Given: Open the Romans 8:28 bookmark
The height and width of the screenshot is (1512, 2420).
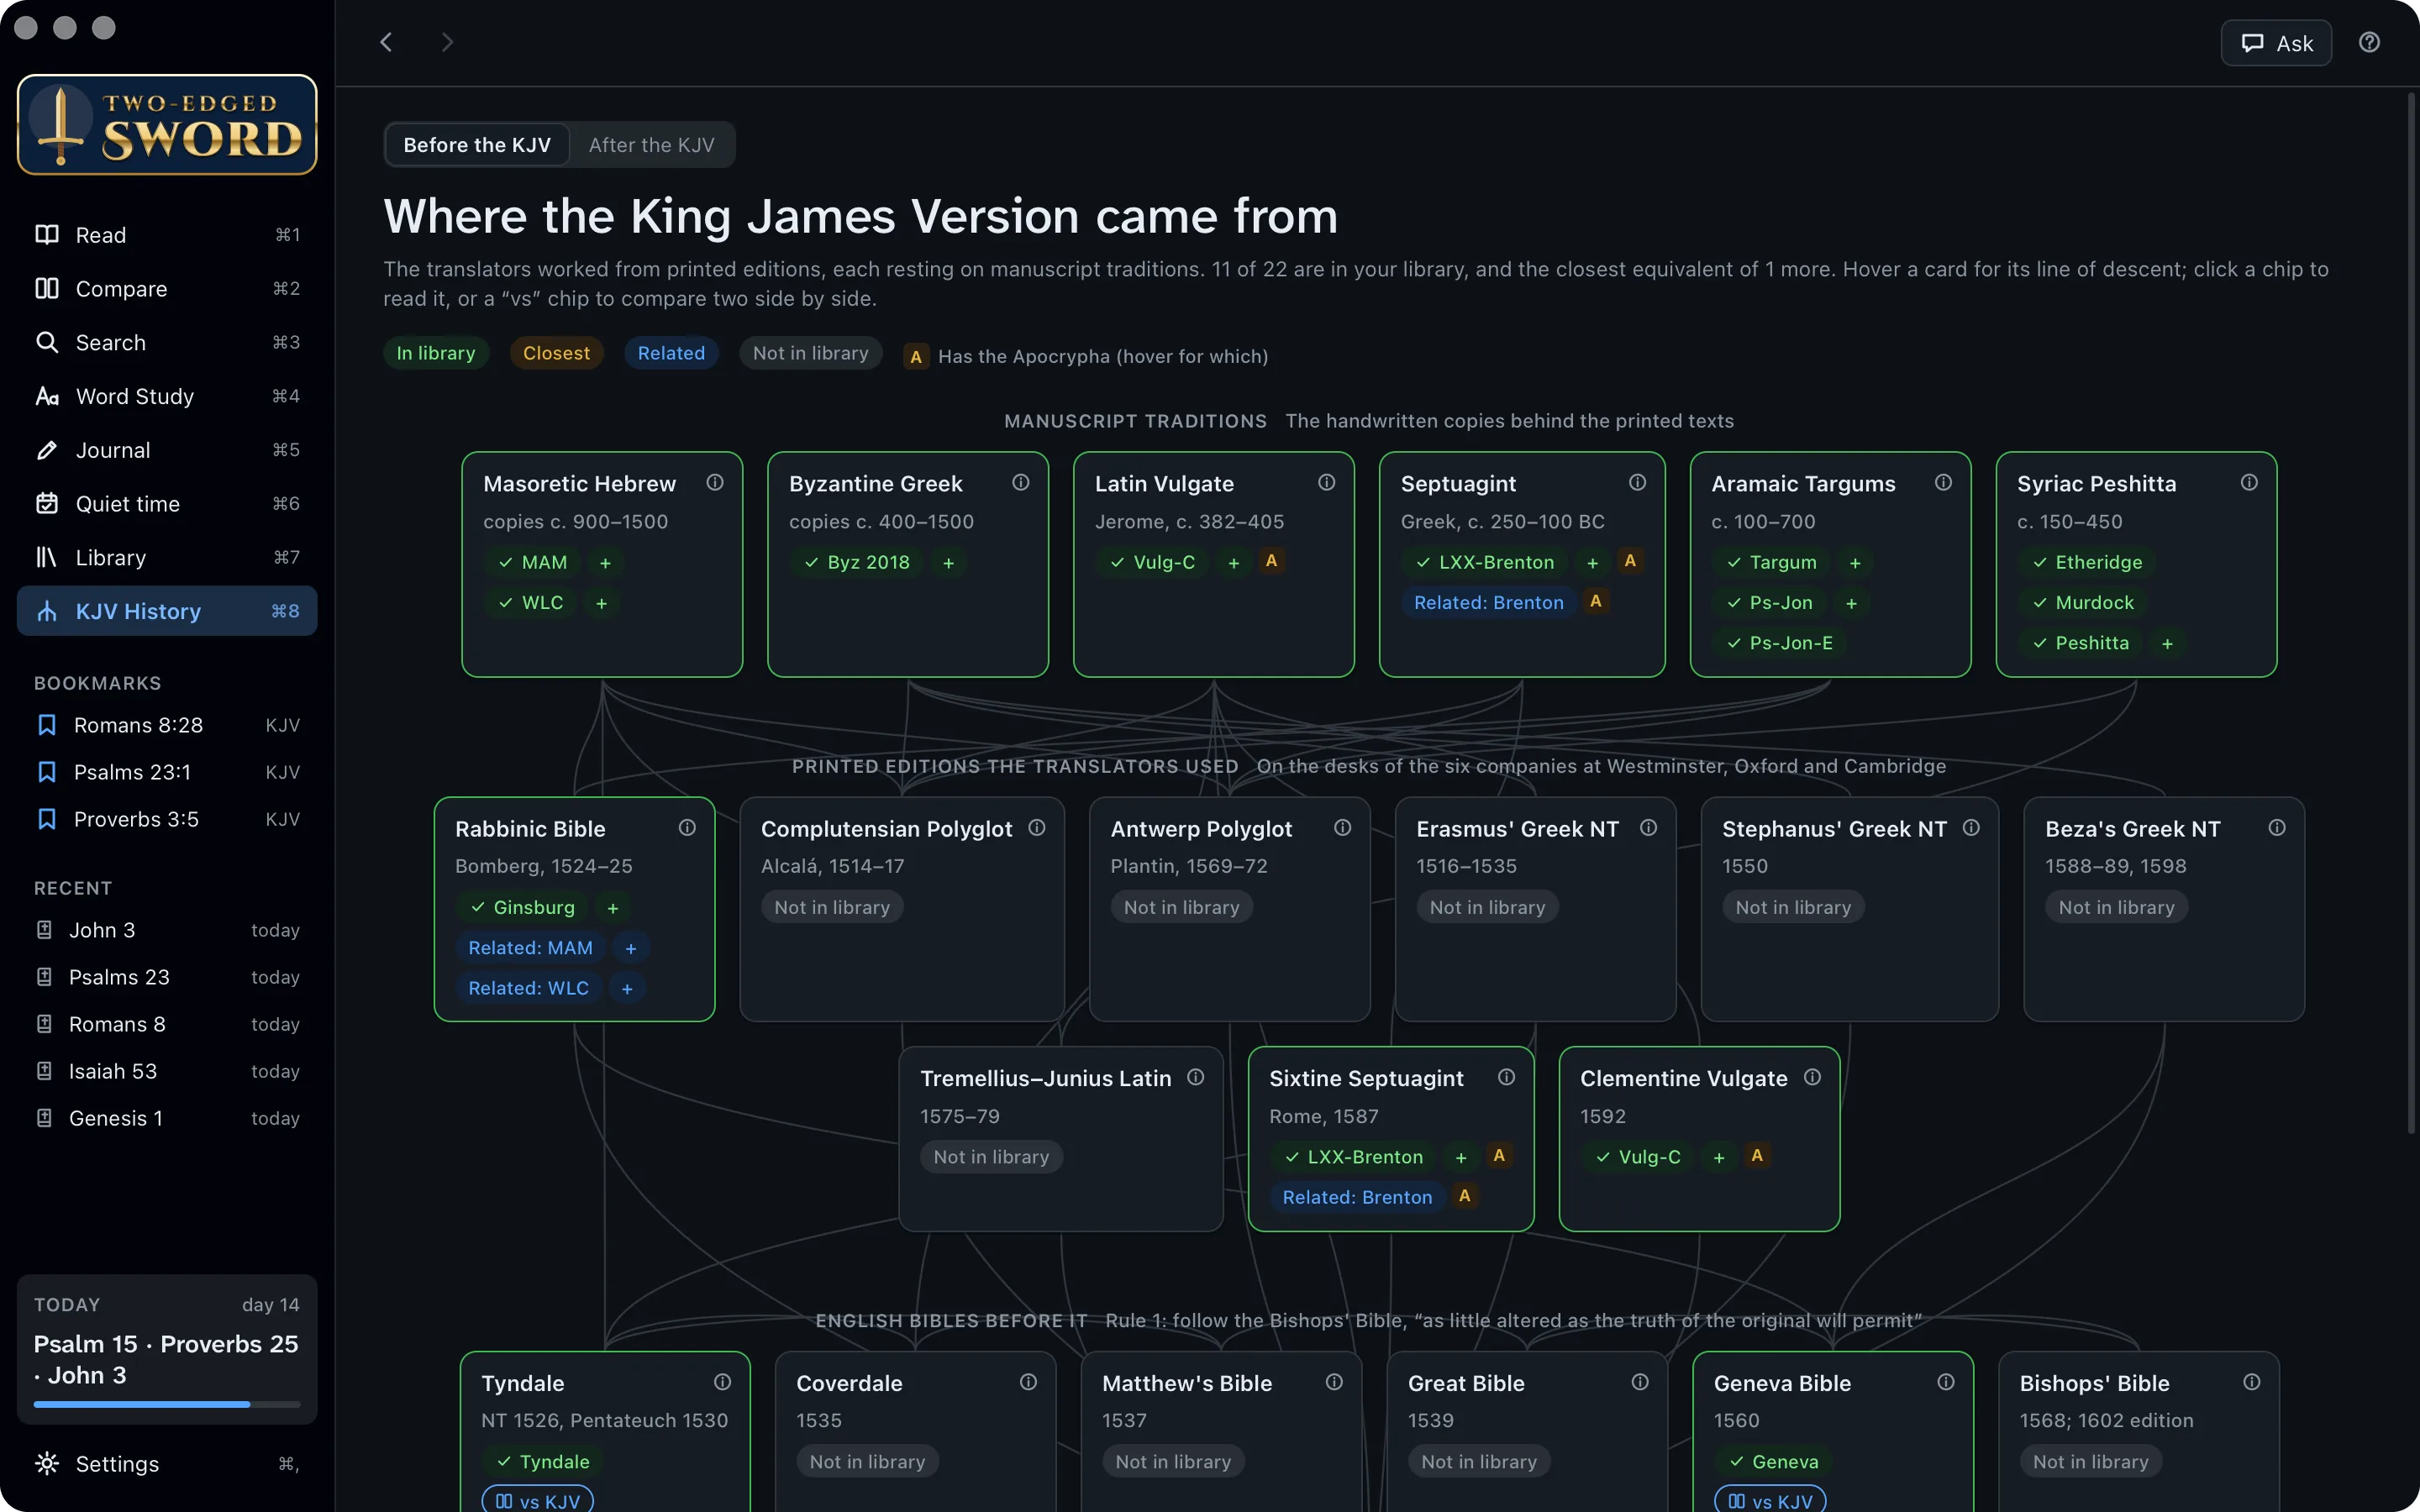Looking at the screenshot, I should tap(167, 725).
